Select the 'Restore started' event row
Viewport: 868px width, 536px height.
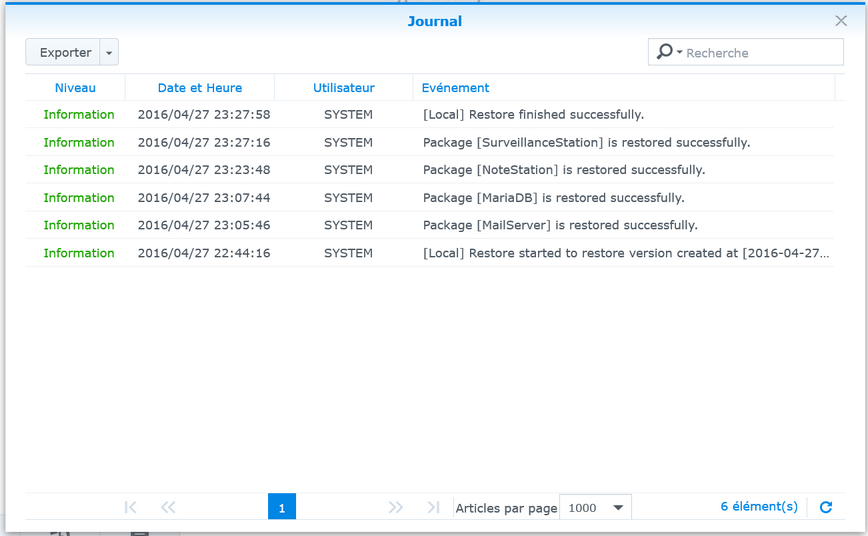coord(430,253)
